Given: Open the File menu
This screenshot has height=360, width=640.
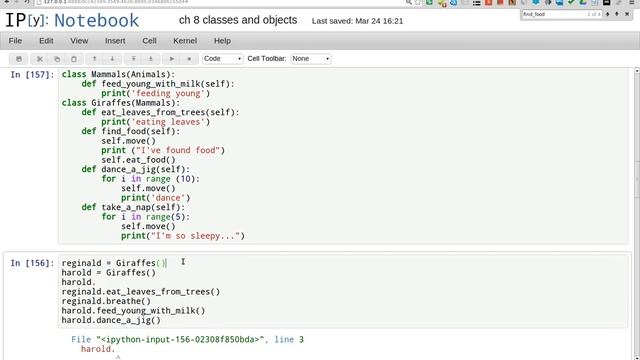Looking at the screenshot, I should pos(15,41).
